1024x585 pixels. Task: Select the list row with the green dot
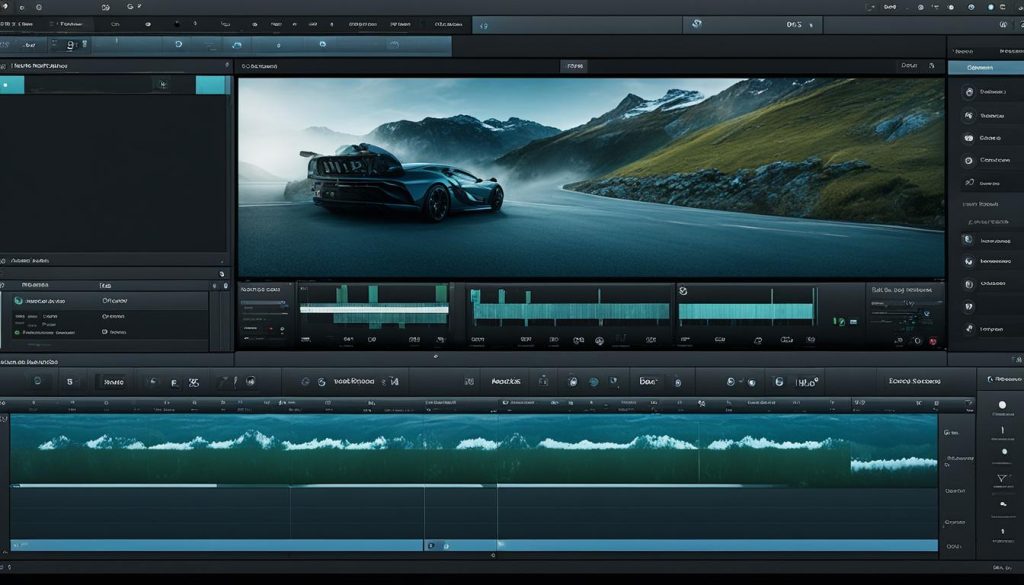pos(108,332)
